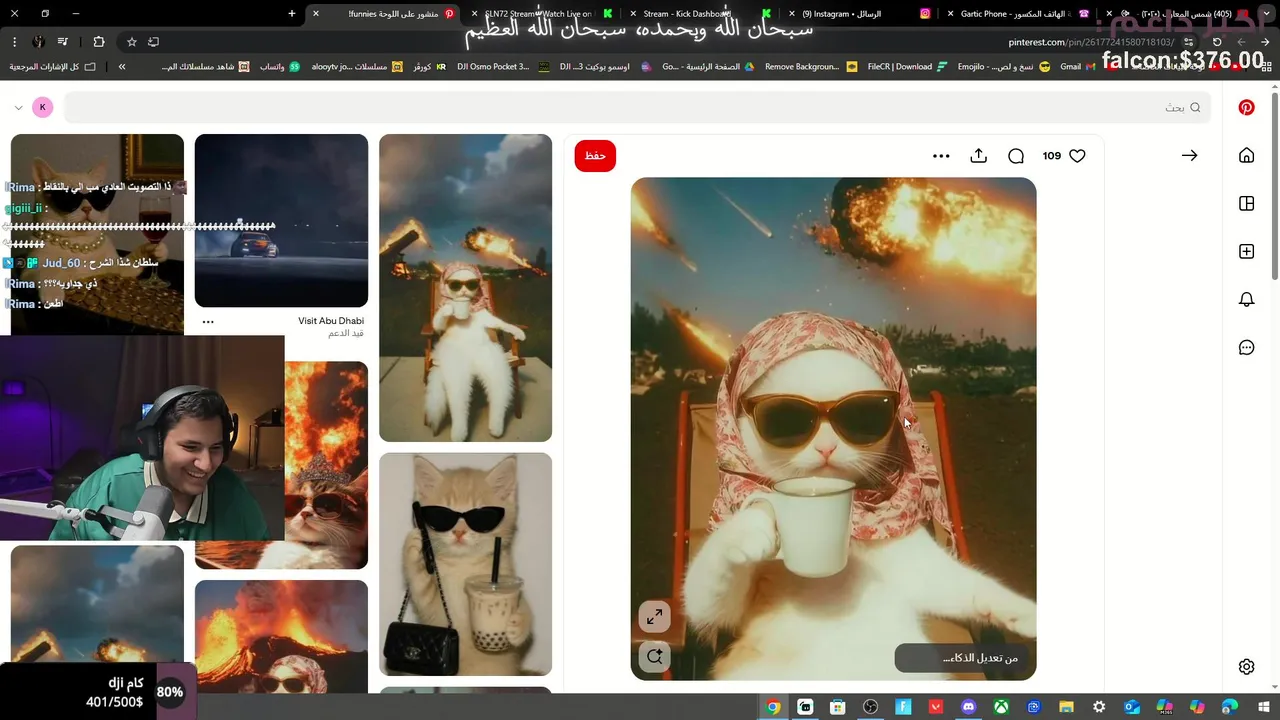Click the page vertical scrollbar
Screen dimensions: 1280x720
click(1274, 185)
